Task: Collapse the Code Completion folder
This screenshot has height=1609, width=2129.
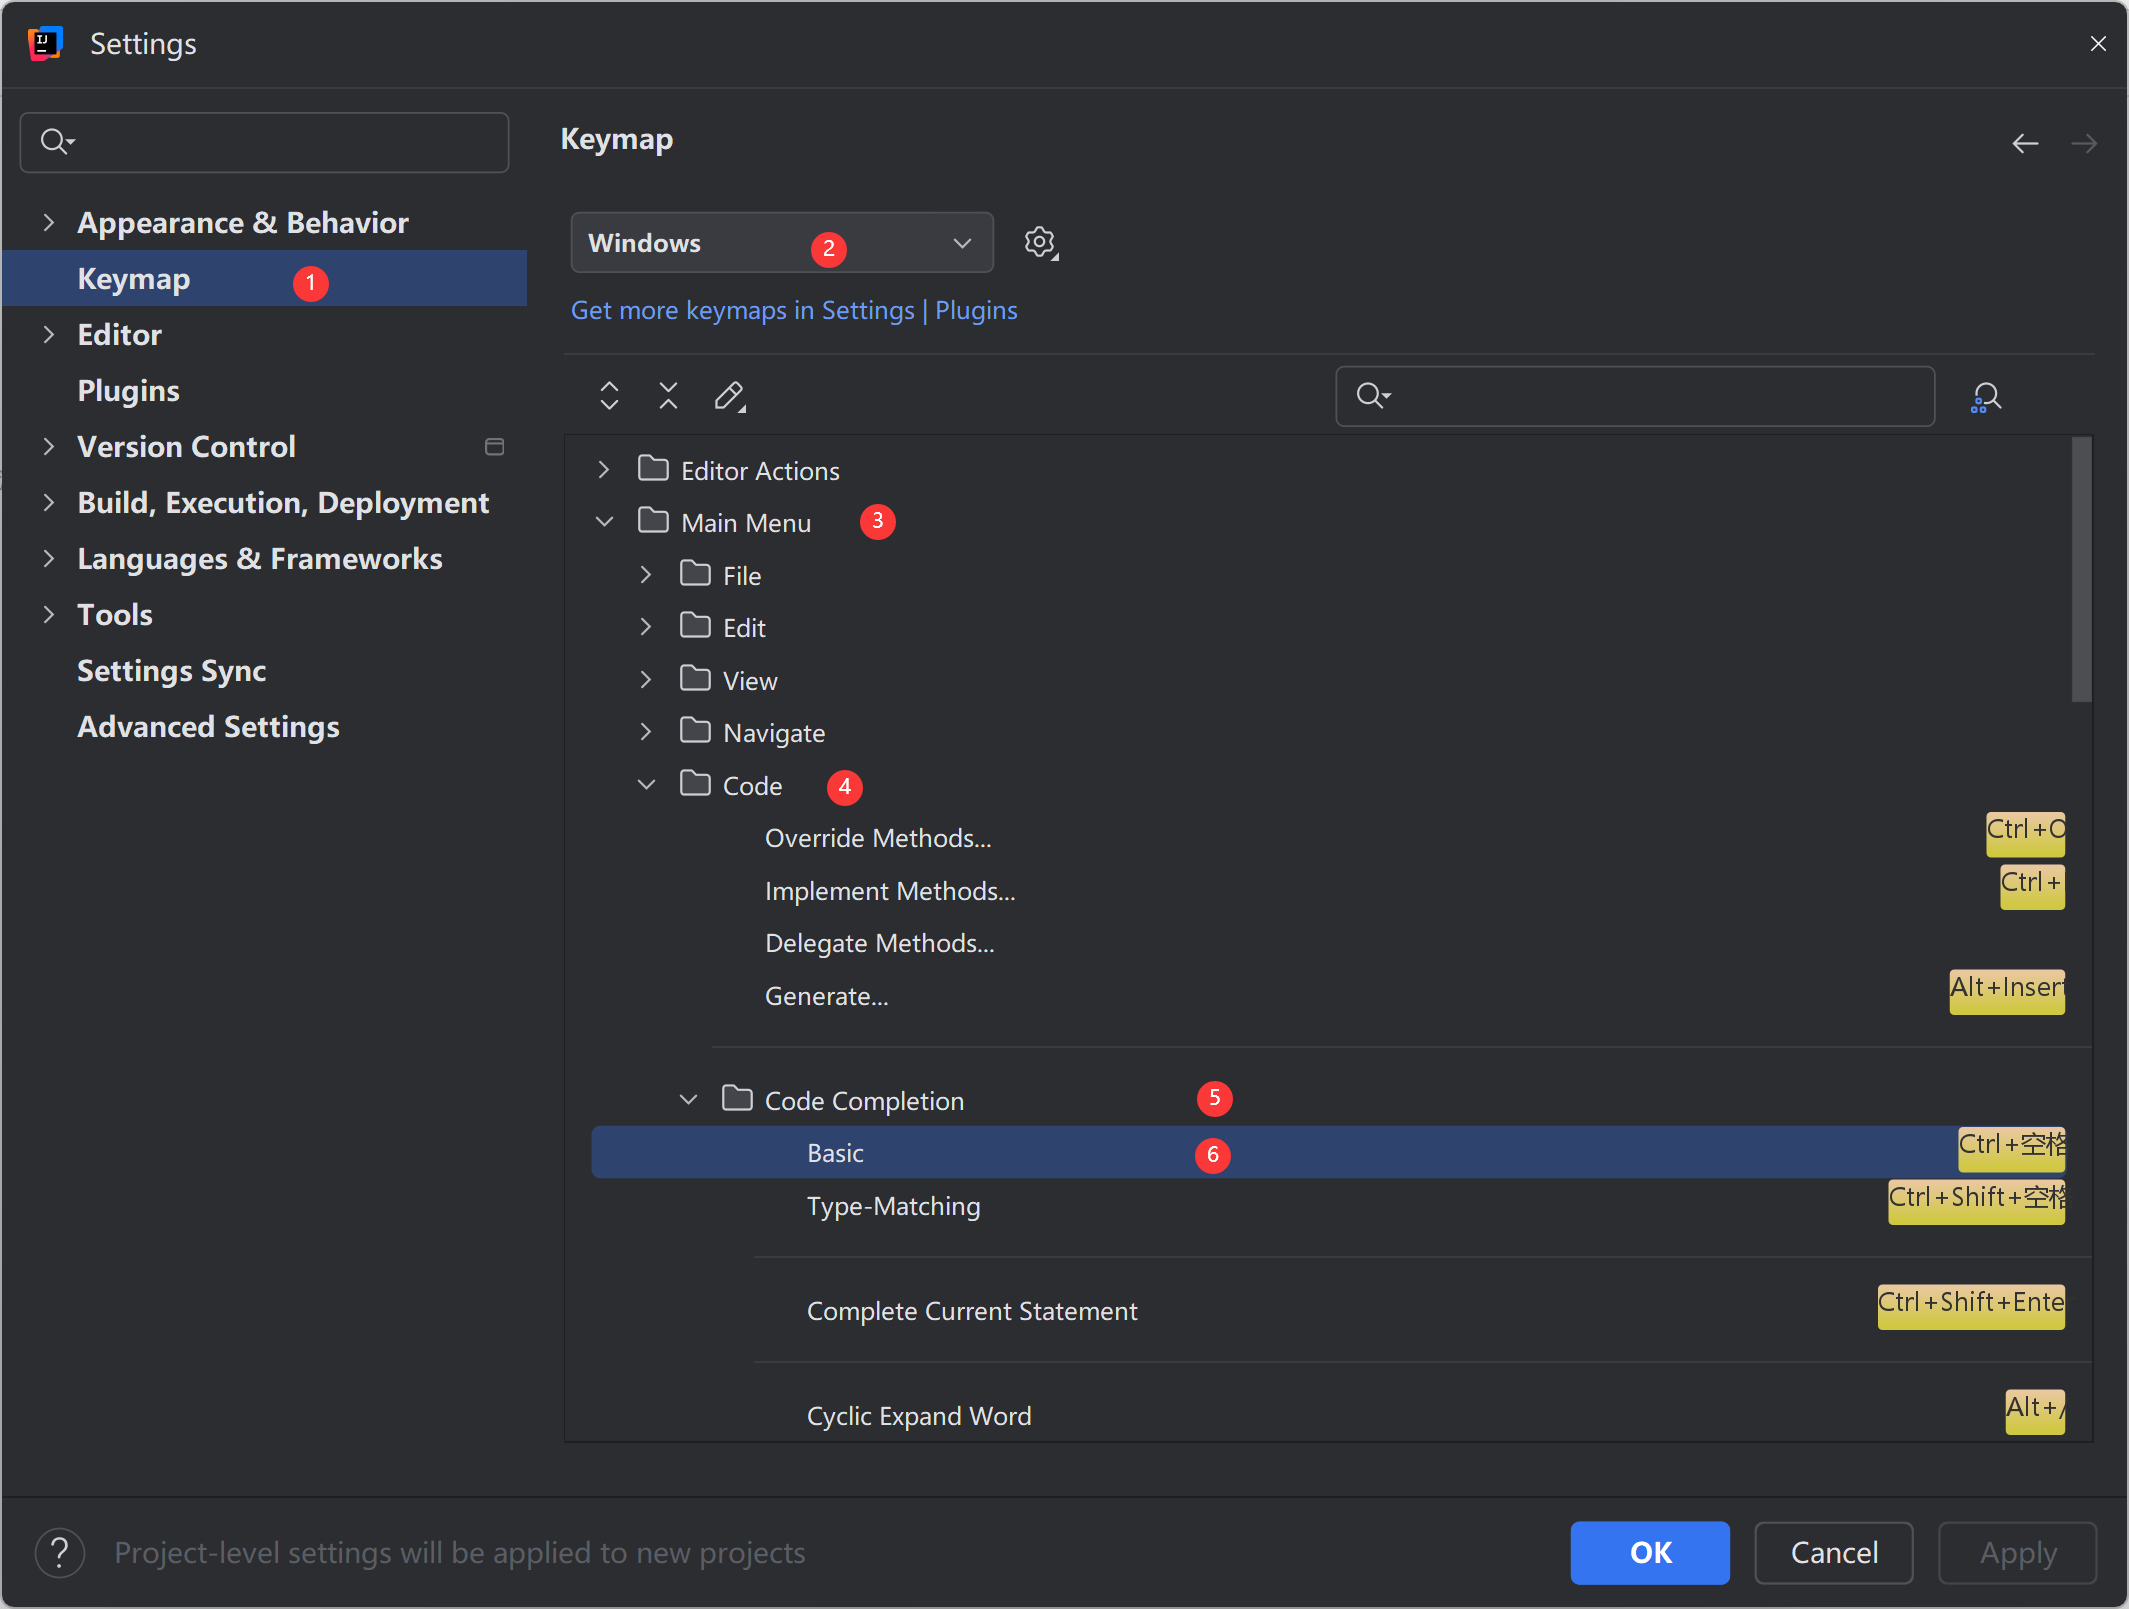Action: (688, 1100)
